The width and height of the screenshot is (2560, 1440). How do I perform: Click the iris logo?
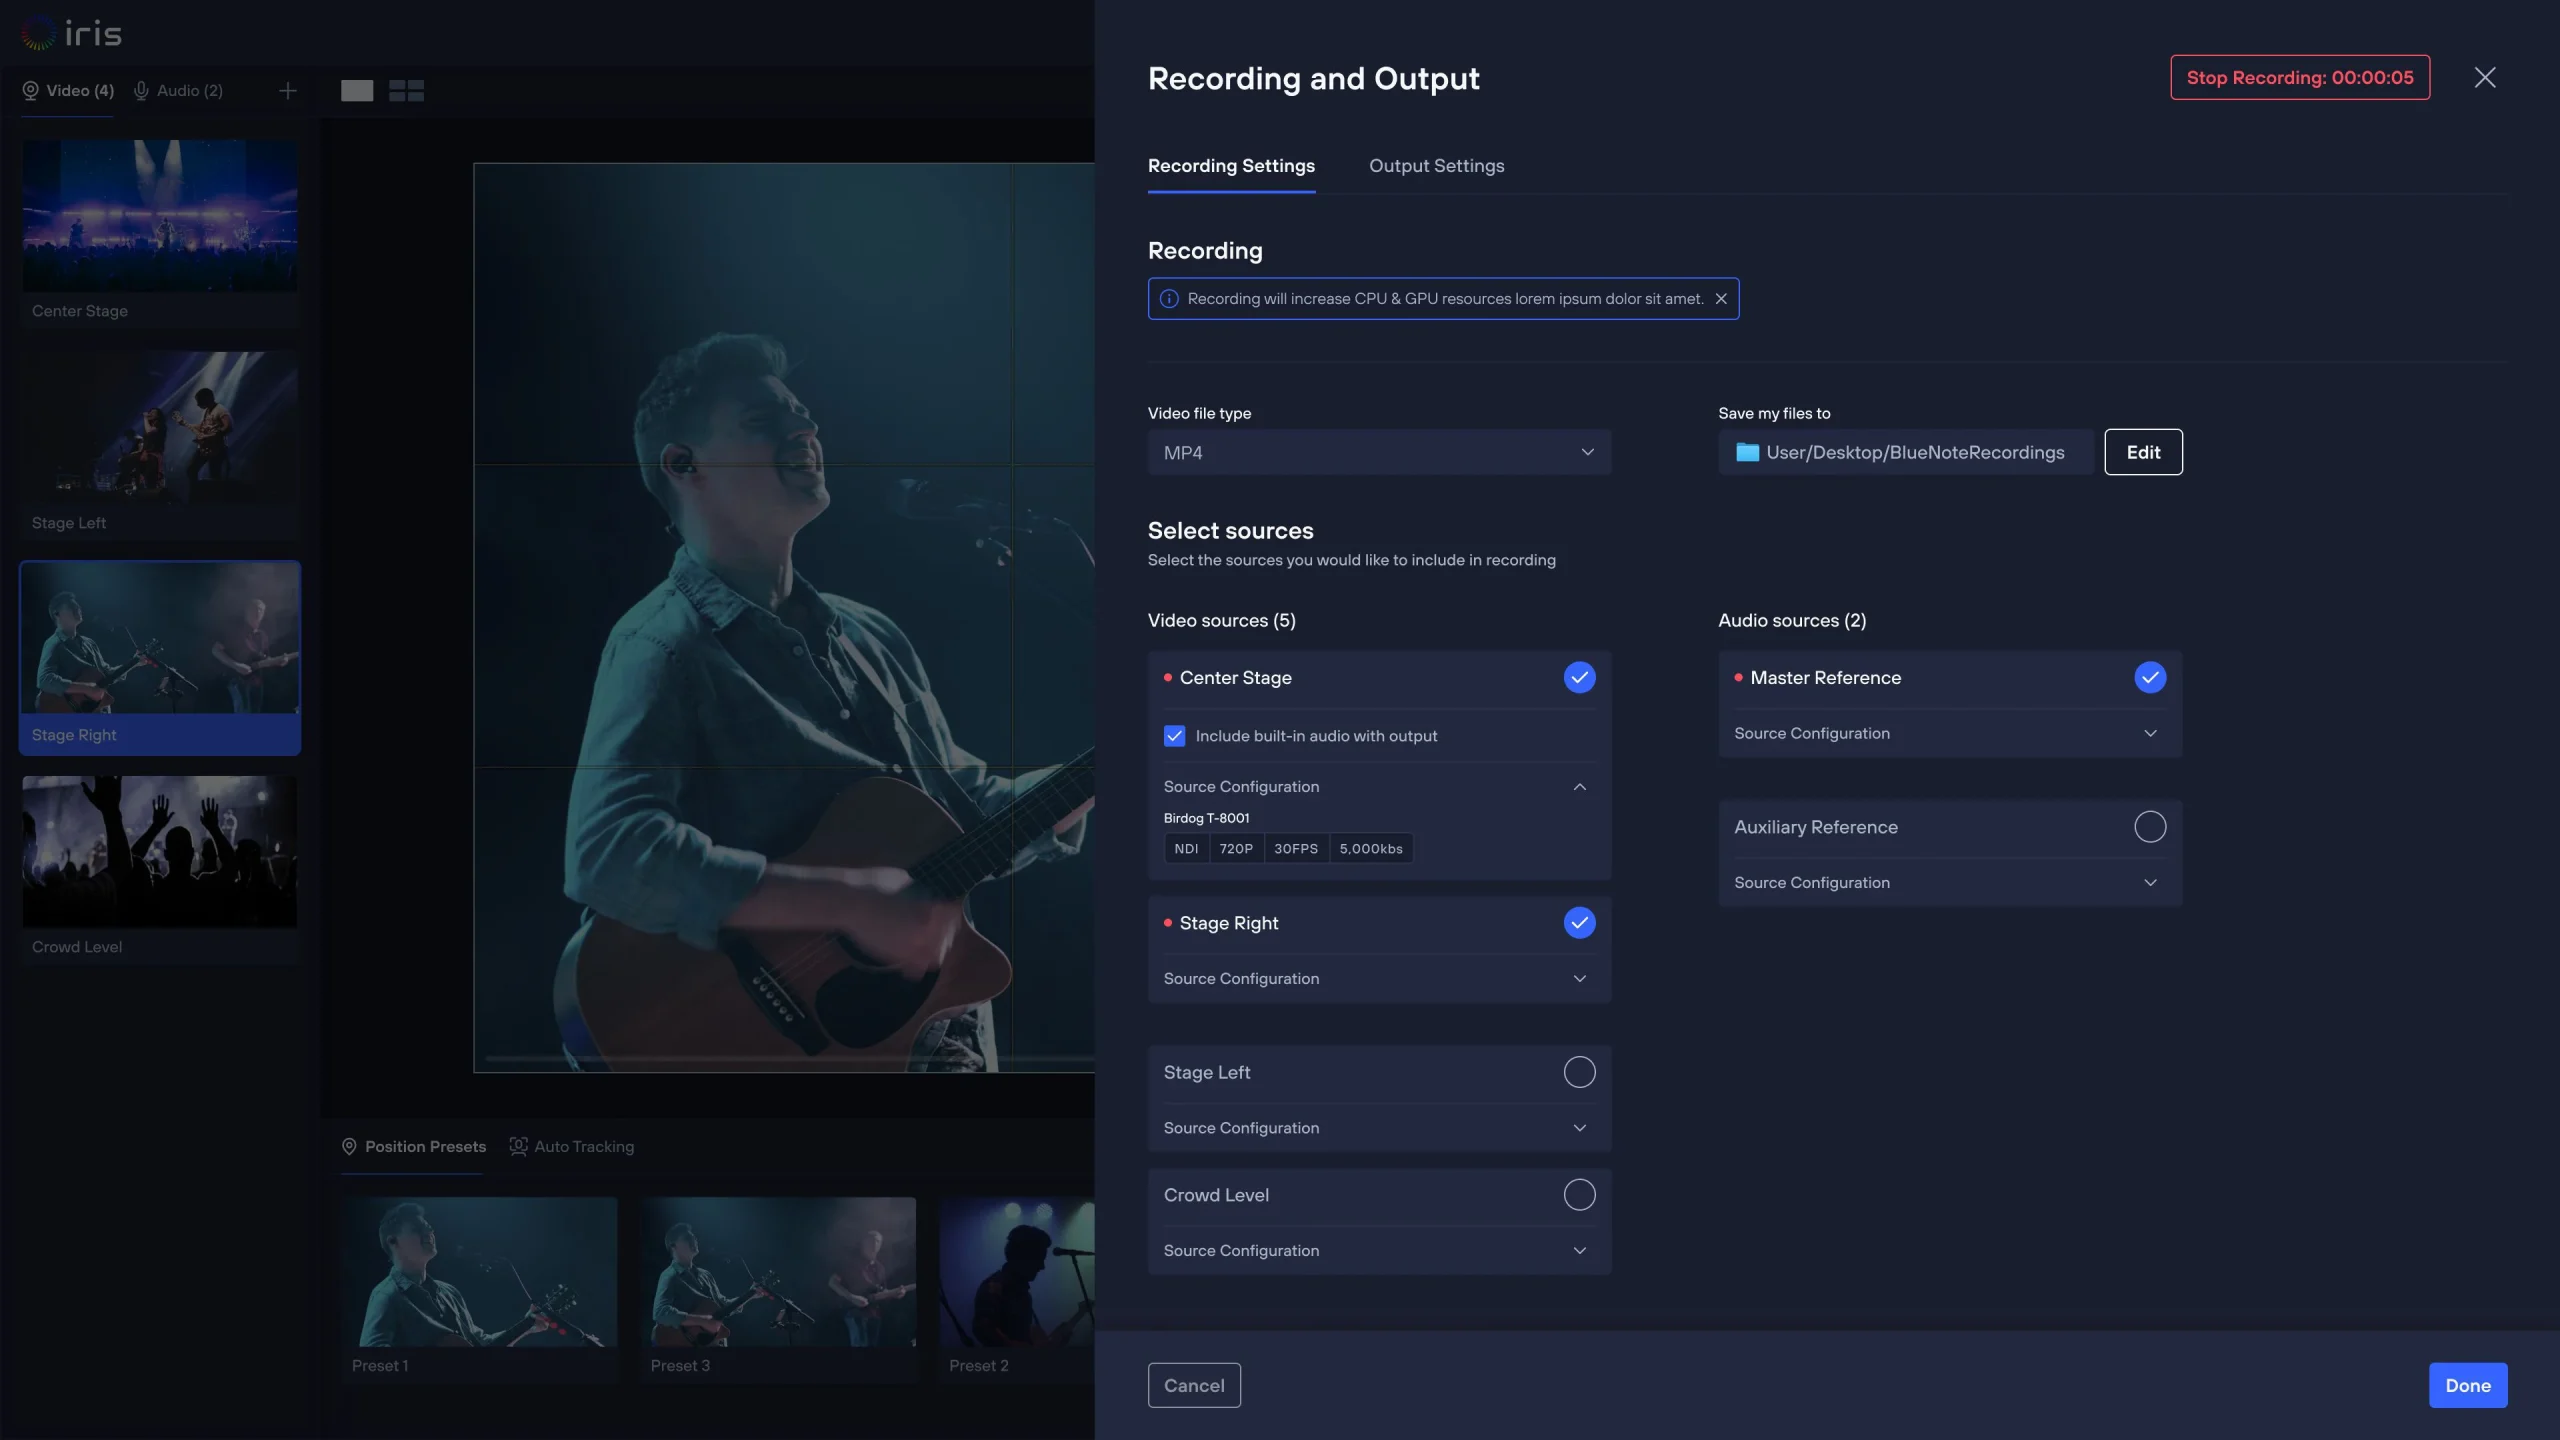click(71, 33)
